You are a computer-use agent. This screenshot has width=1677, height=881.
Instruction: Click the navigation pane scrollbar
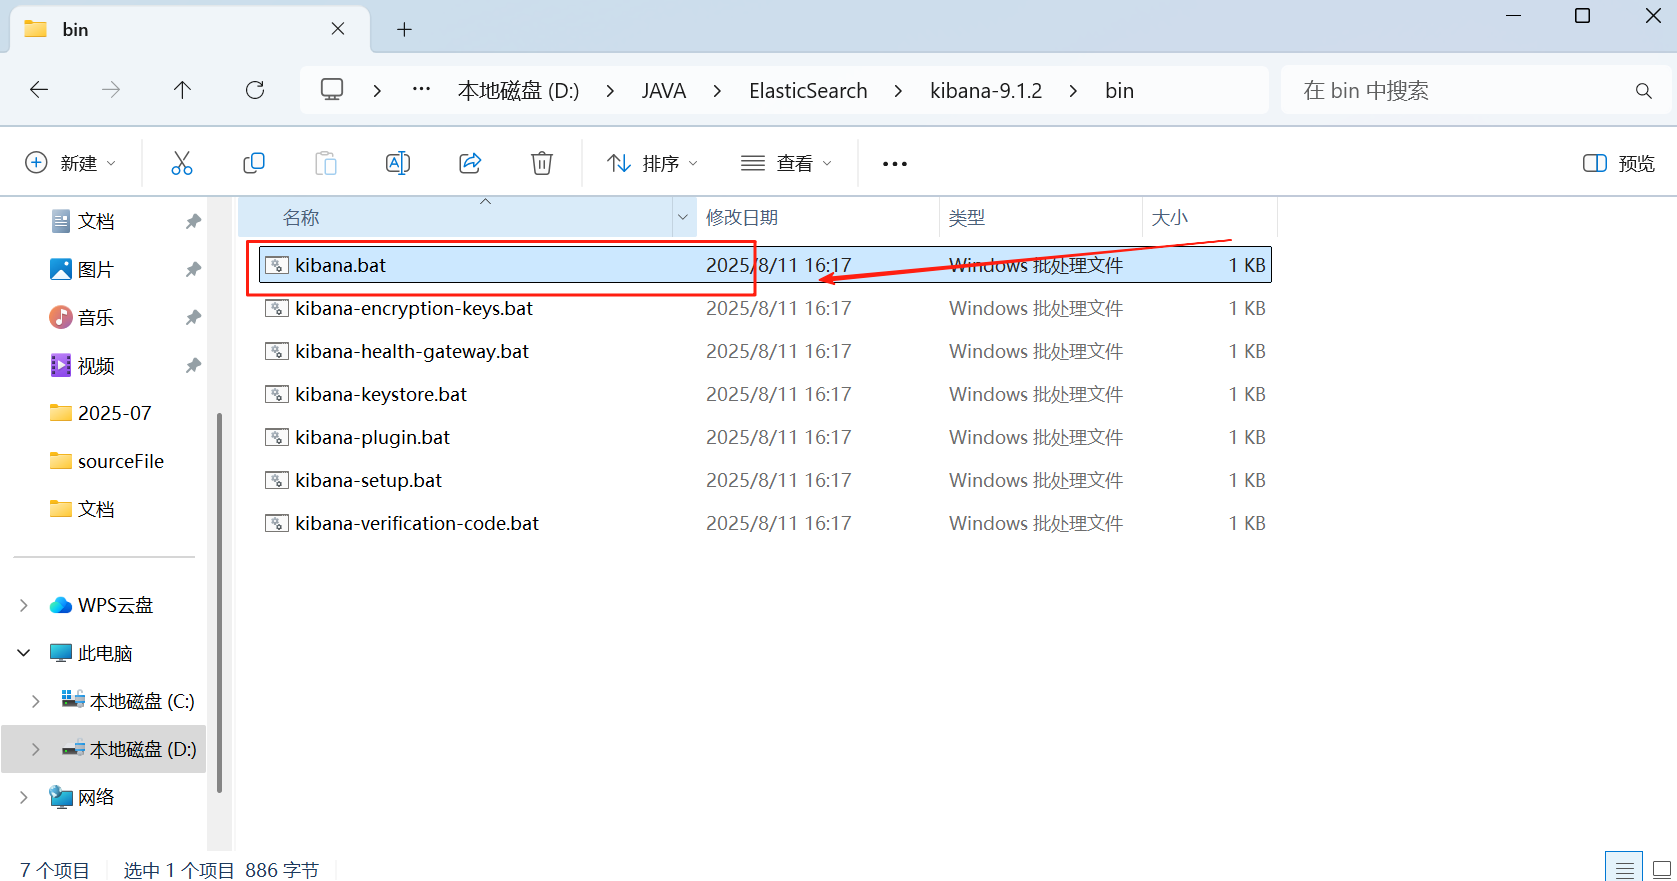click(x=219, y=605)
